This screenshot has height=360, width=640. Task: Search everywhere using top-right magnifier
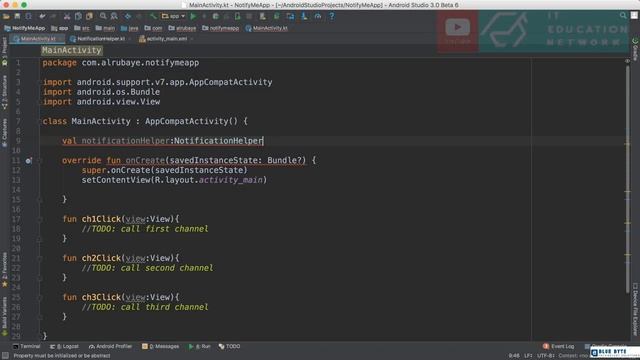(x=623, y=16)
